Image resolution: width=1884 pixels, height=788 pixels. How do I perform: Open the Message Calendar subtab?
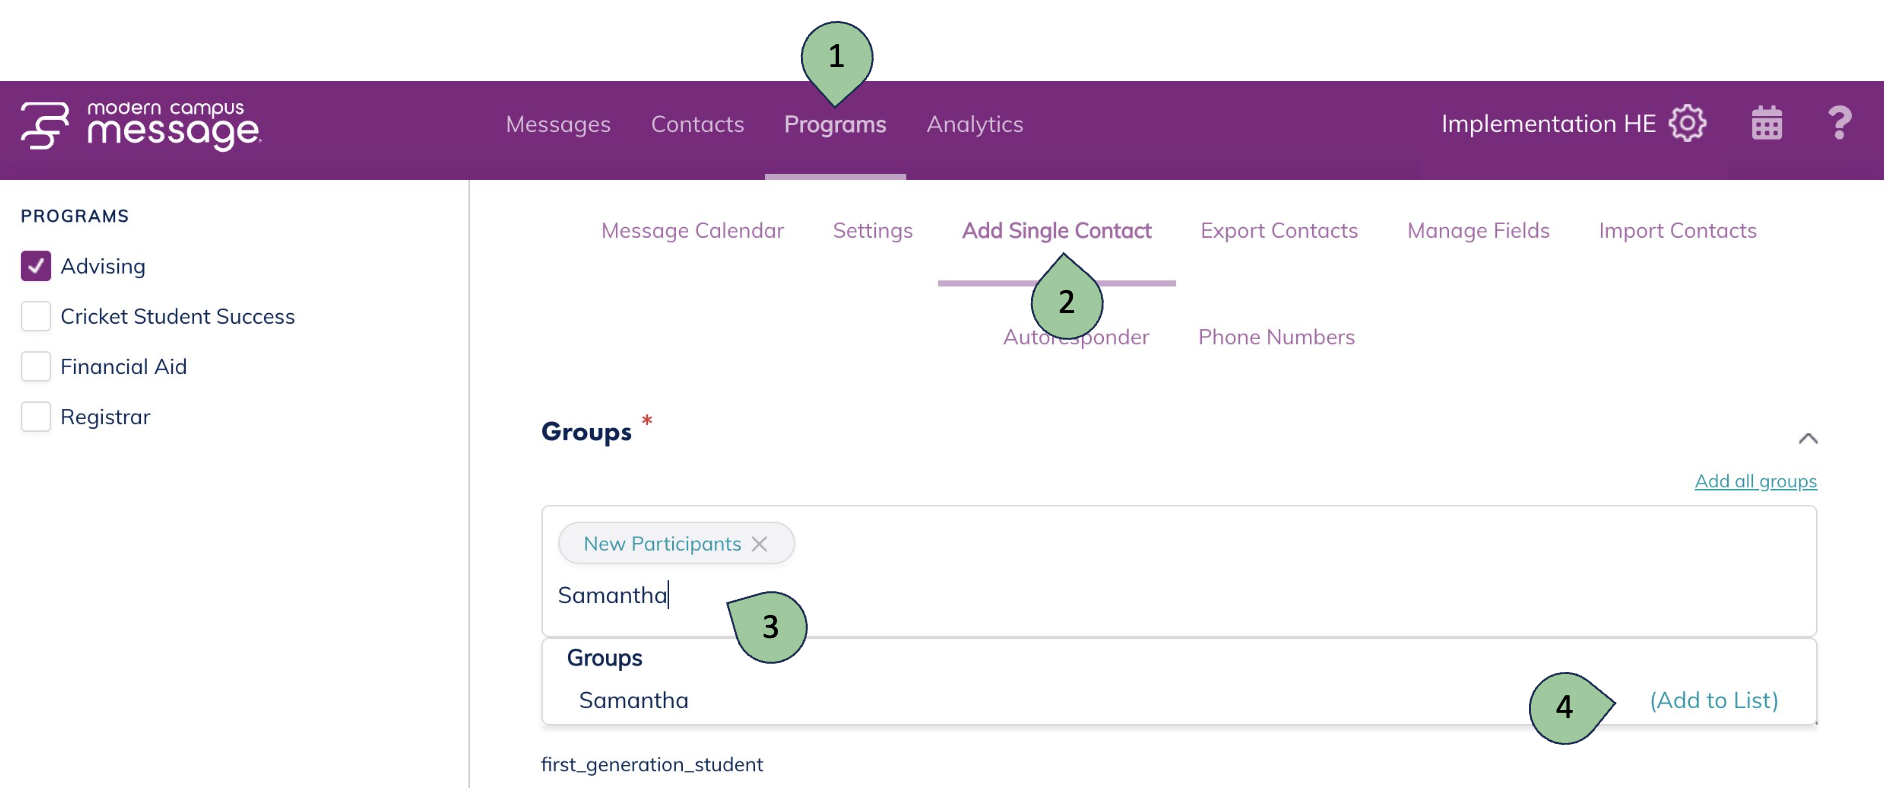click(692, 231)
